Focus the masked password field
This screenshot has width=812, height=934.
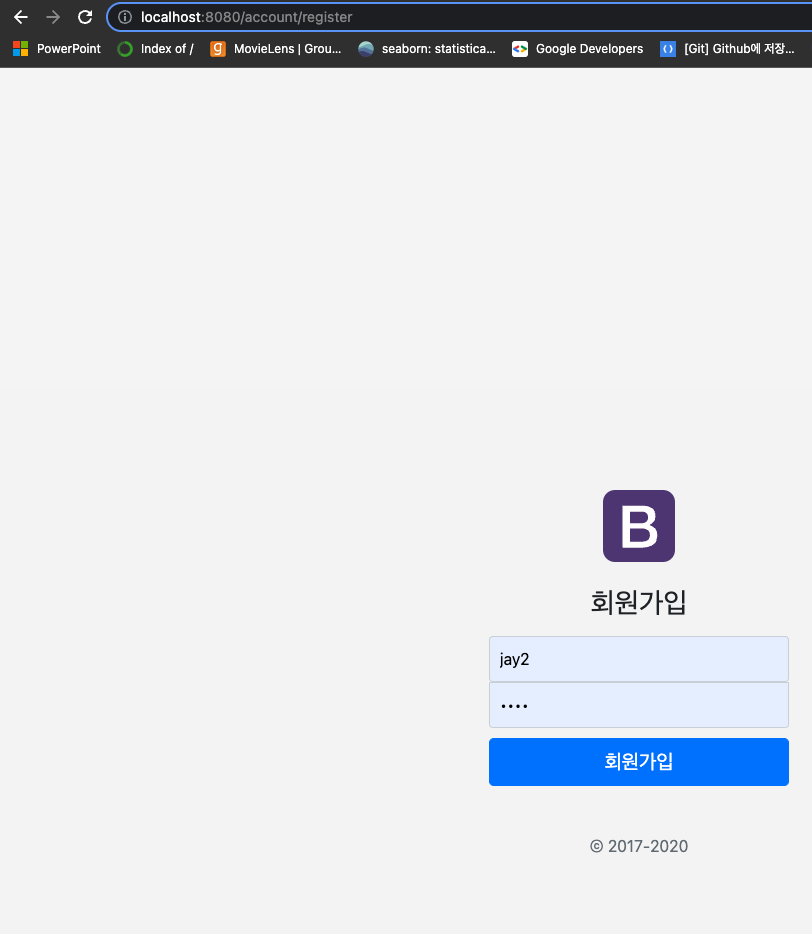click(639, 705)
